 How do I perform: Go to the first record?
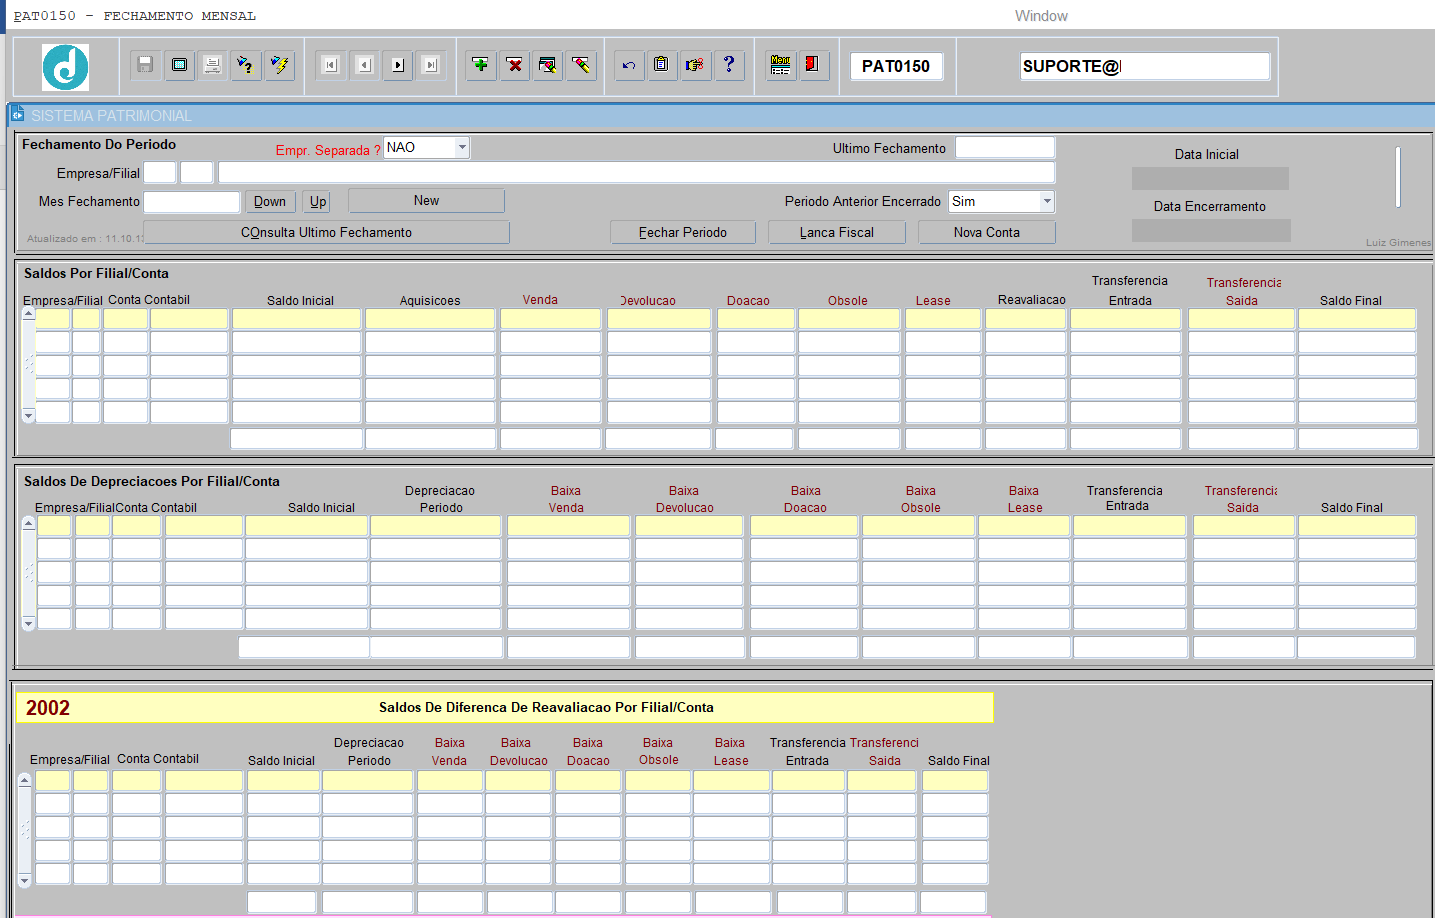pyautogui.click(x=331, y=65)
